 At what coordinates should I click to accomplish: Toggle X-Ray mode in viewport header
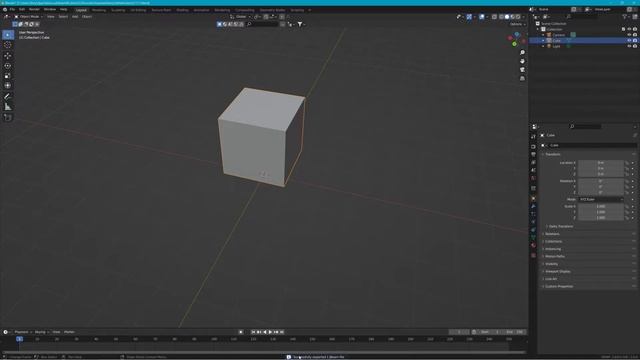pos(494,17)
